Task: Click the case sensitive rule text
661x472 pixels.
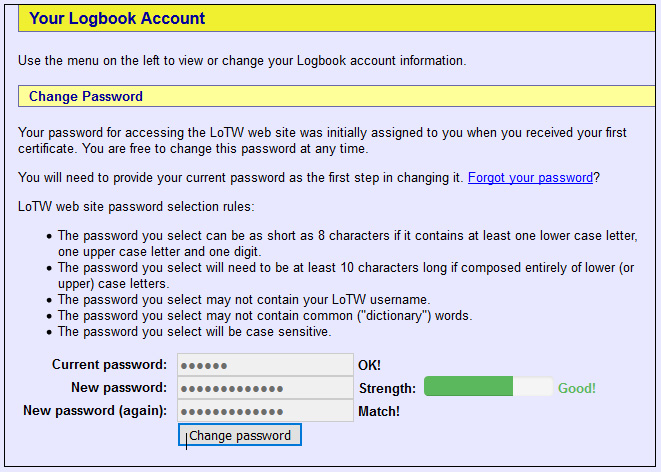Action: [194, 332]
